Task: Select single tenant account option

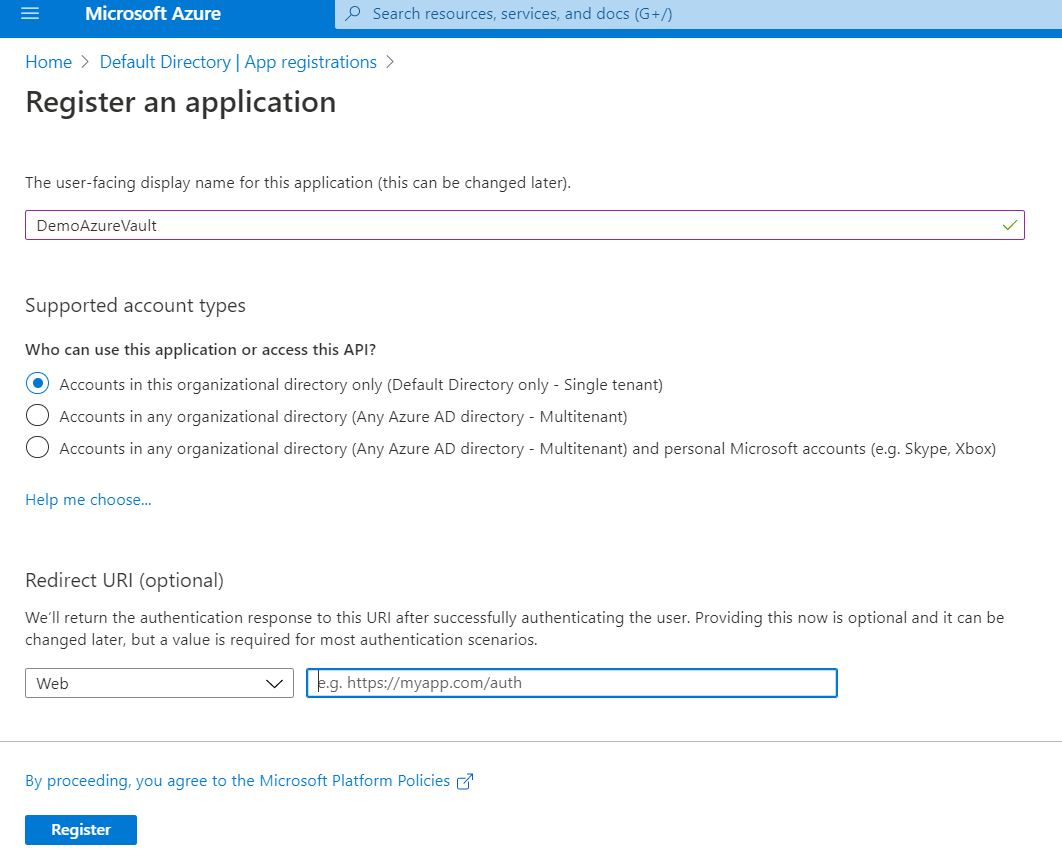Action: coord(37,383)
